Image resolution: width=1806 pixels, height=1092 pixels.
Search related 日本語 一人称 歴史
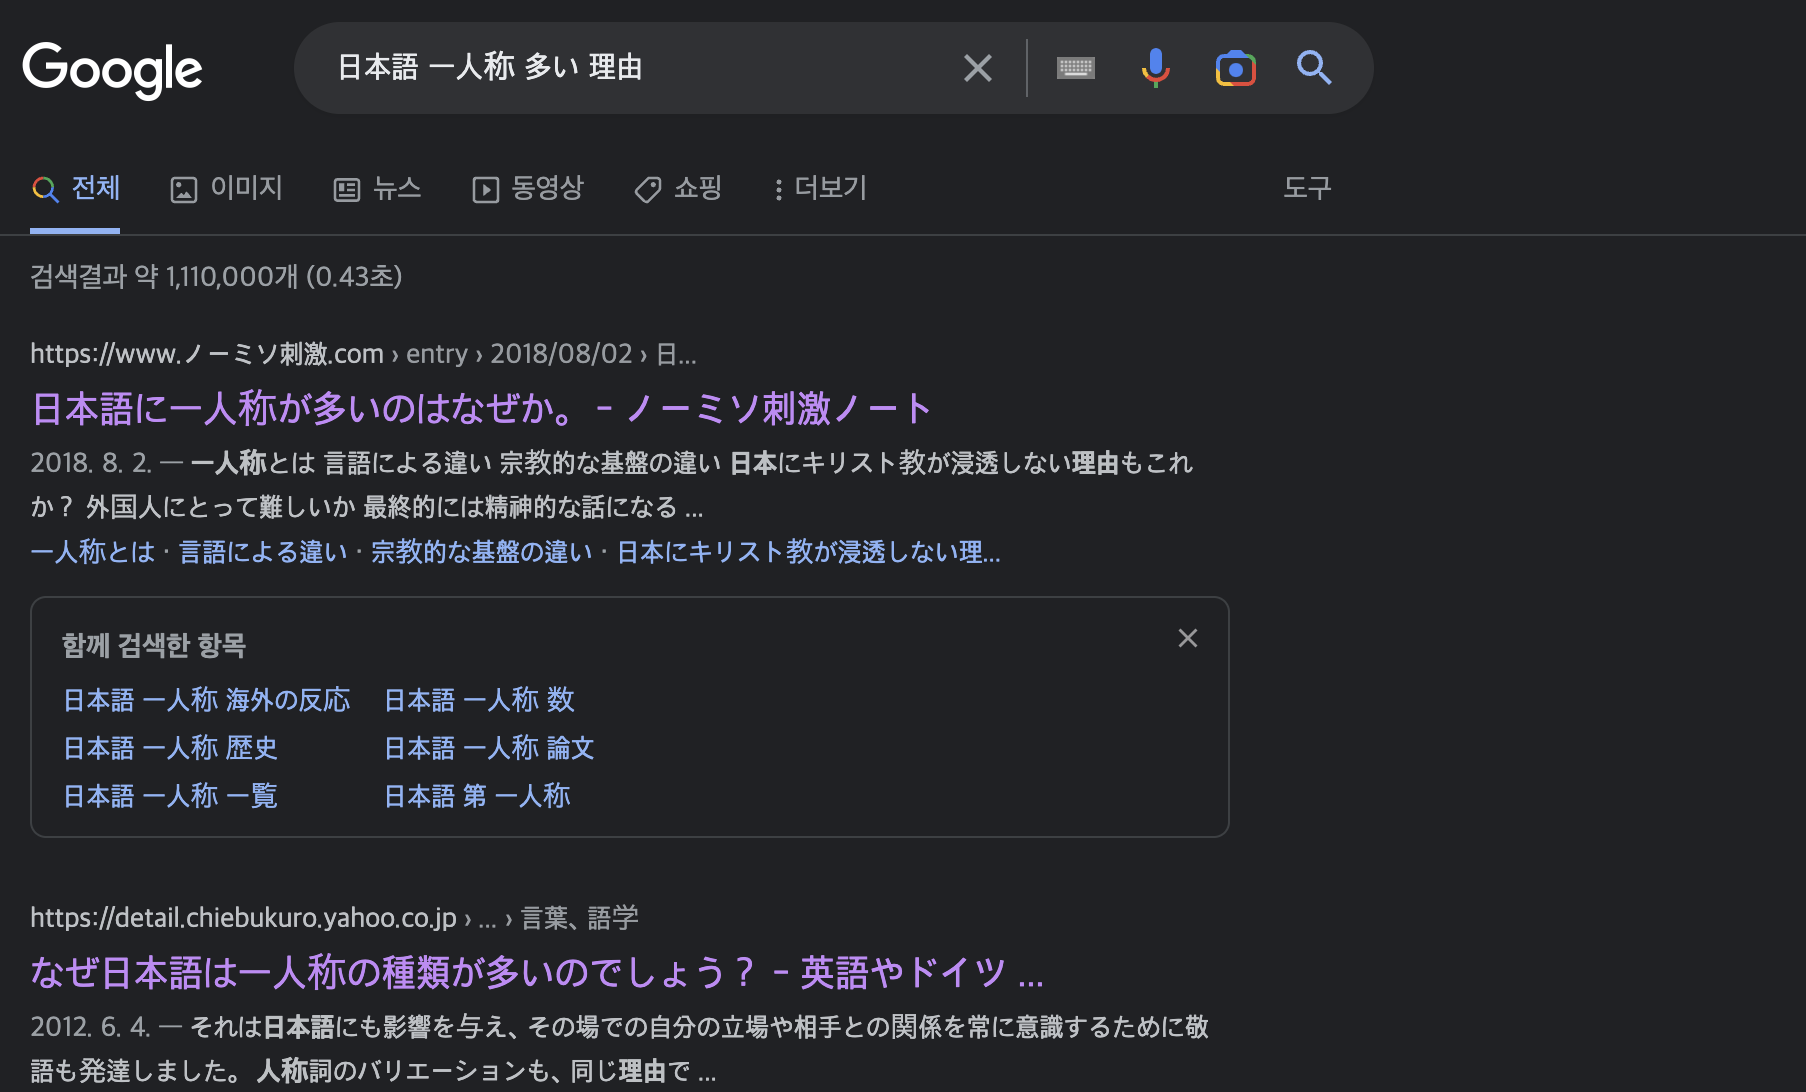point(170,748)
